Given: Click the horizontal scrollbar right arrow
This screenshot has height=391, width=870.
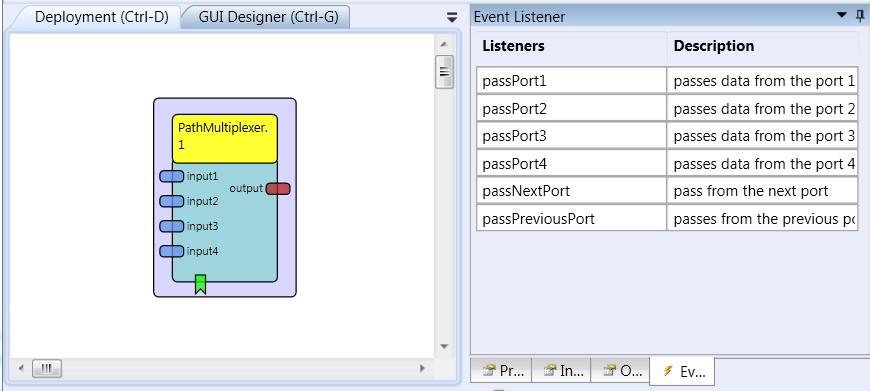Looking at the screenshot, I should point(422,368).
